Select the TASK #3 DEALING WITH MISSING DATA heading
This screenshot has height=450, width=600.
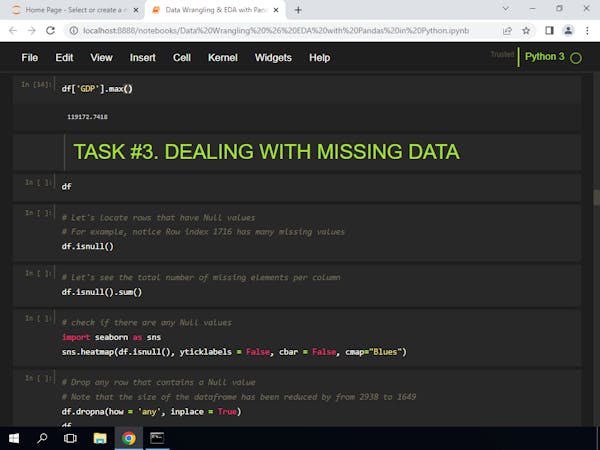click(x=266, y=152)
